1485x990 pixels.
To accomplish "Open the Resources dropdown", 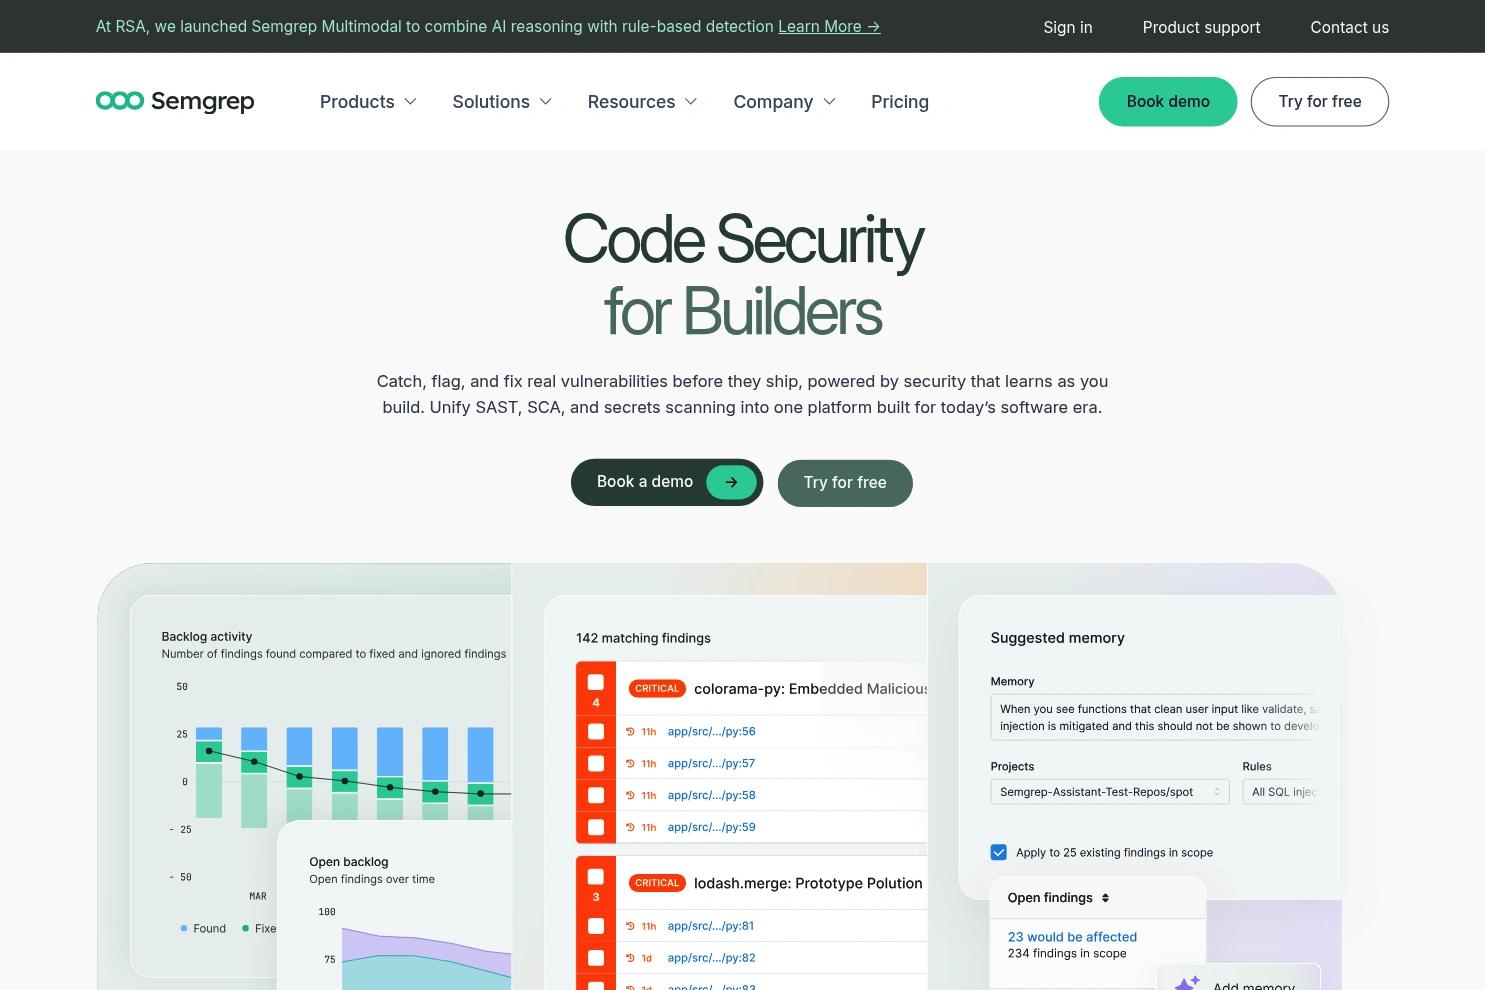I will 642,102.
